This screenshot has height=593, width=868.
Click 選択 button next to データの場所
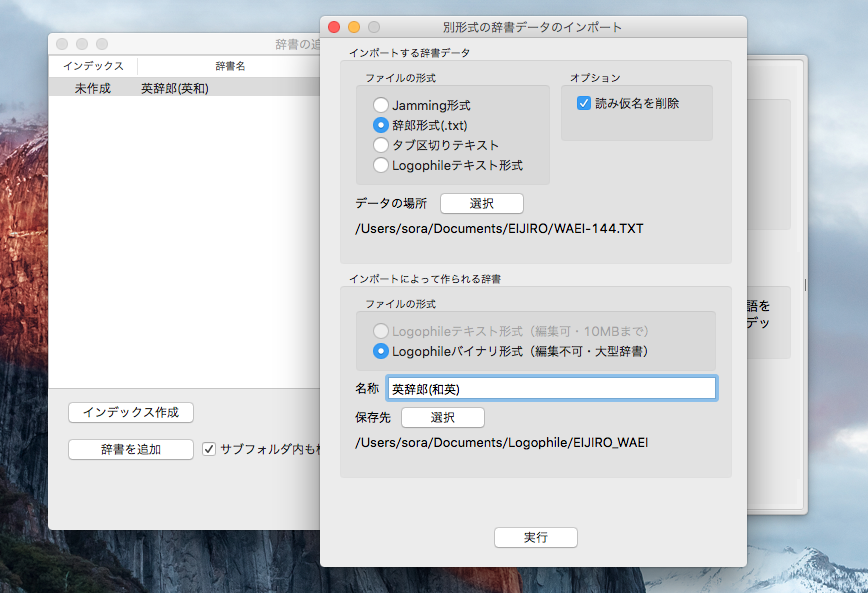coord(482,203)
